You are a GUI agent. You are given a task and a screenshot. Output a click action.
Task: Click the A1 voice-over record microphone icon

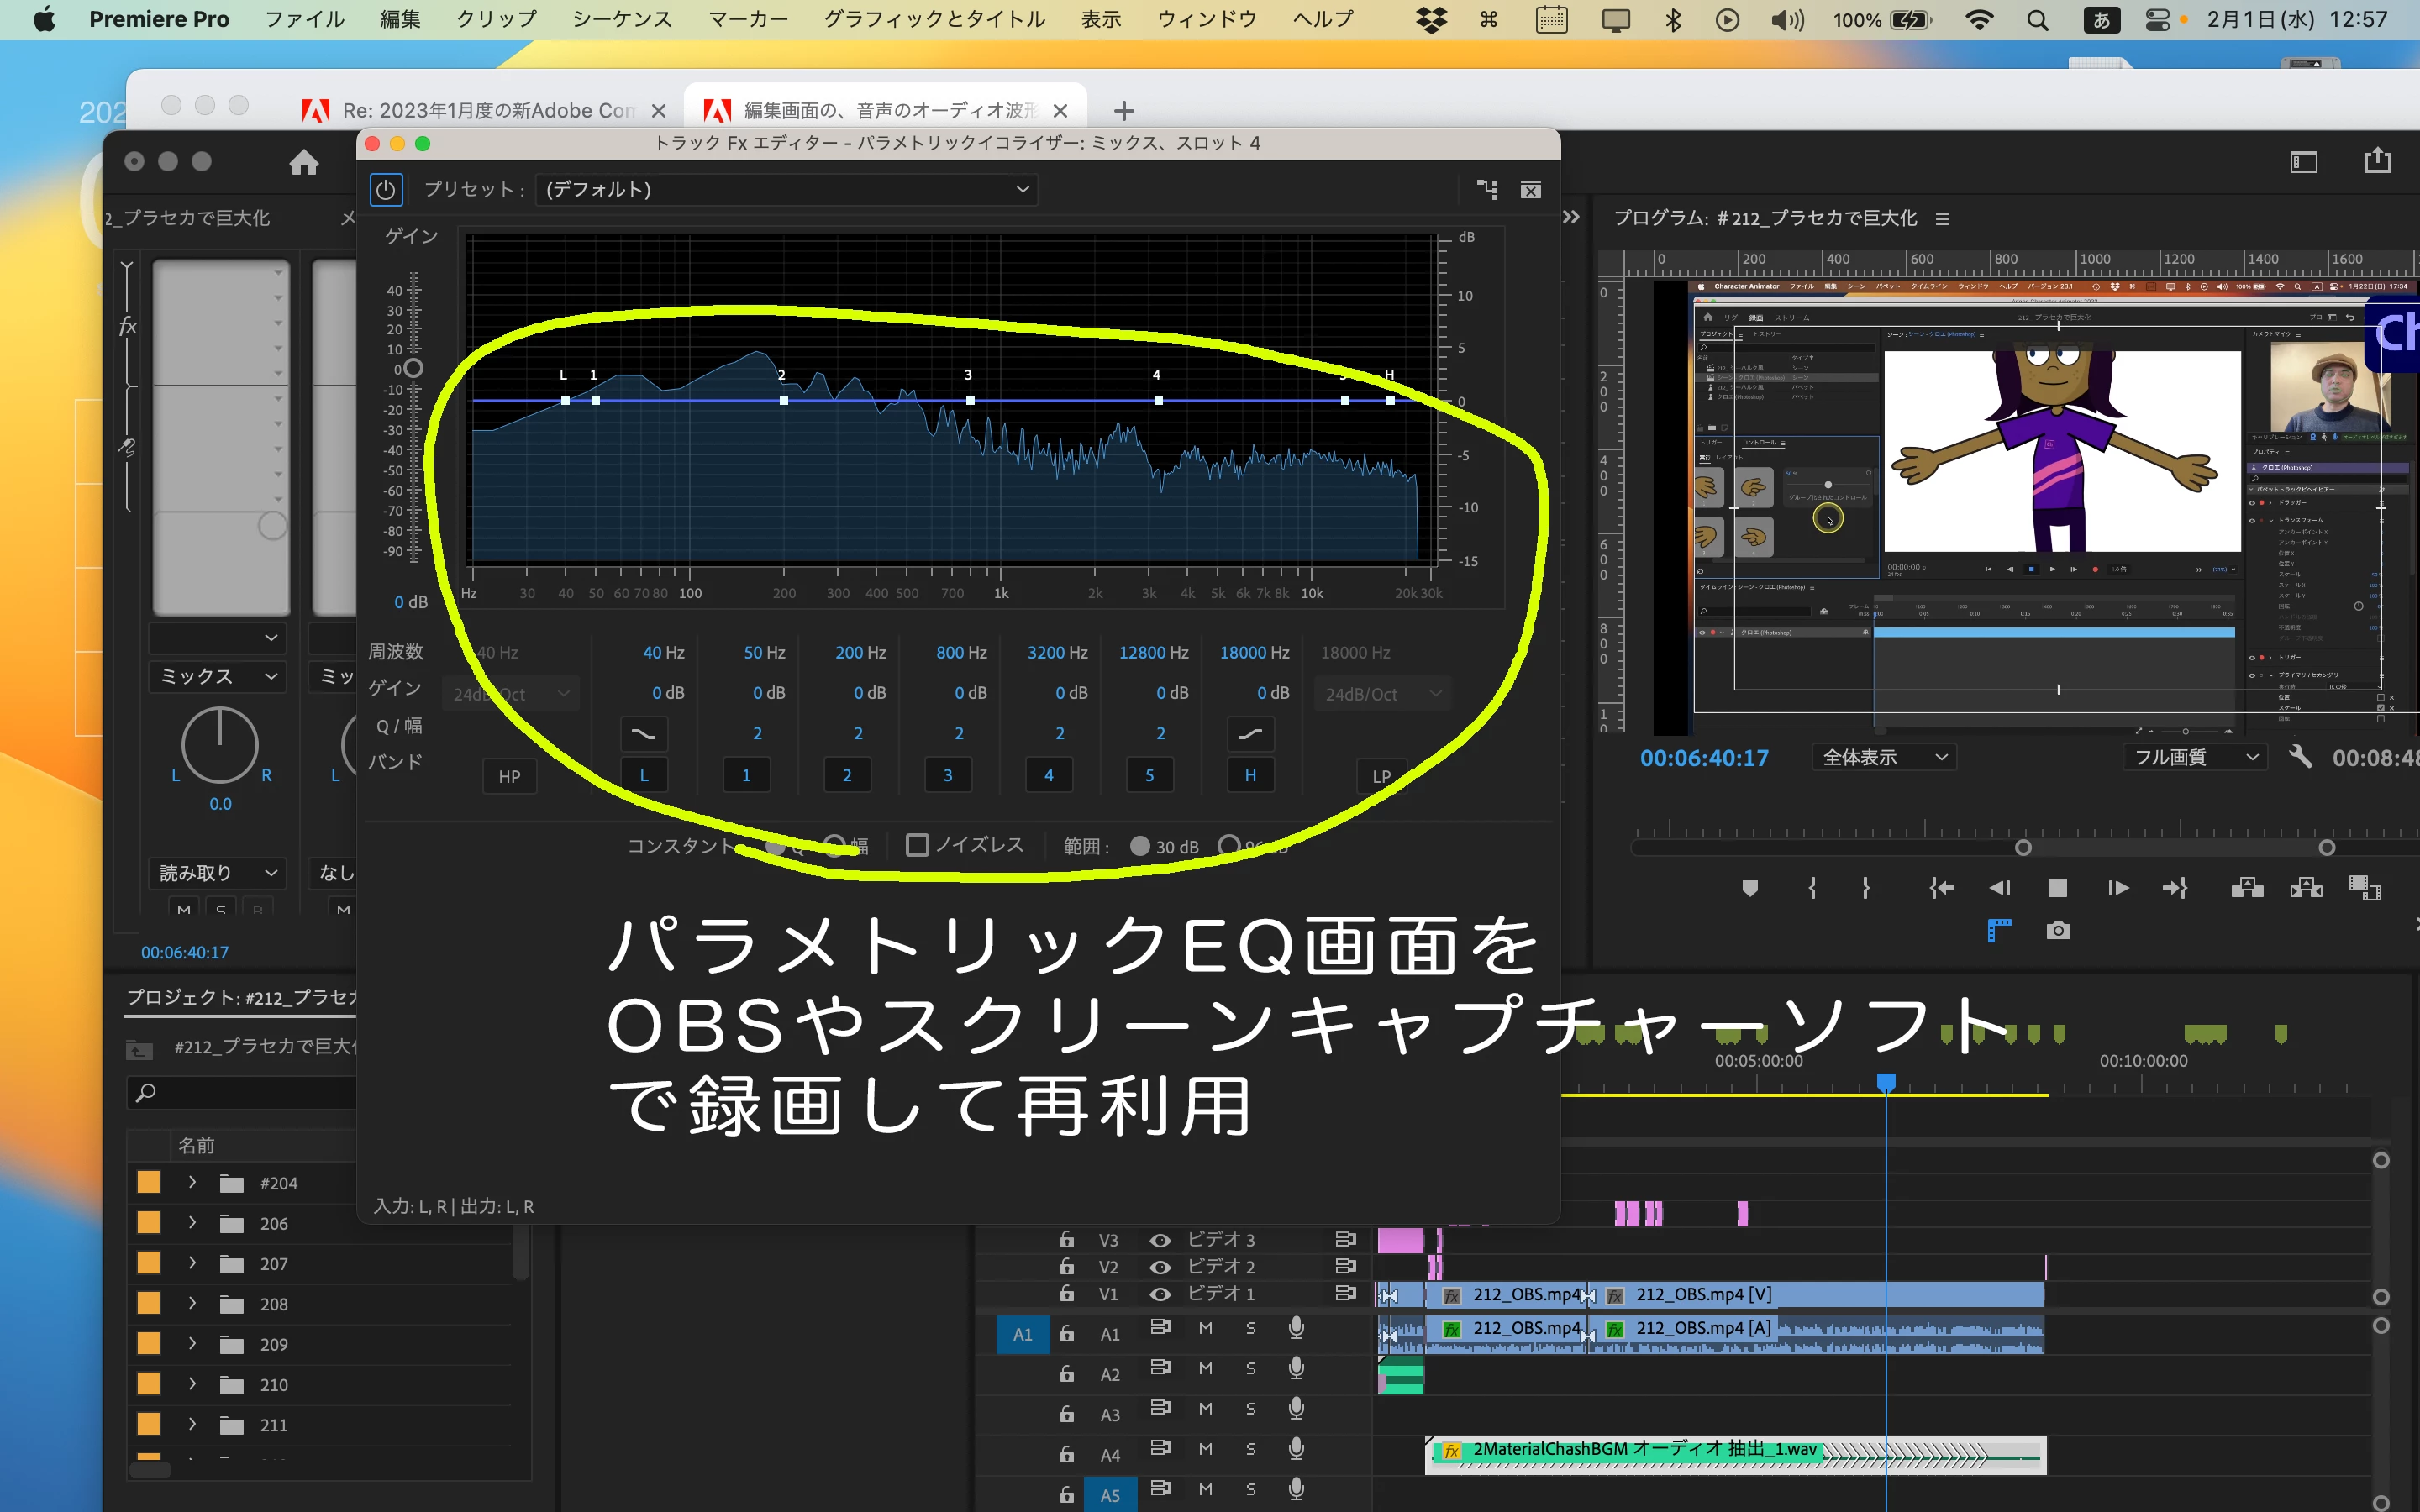click(1296, 1328)
